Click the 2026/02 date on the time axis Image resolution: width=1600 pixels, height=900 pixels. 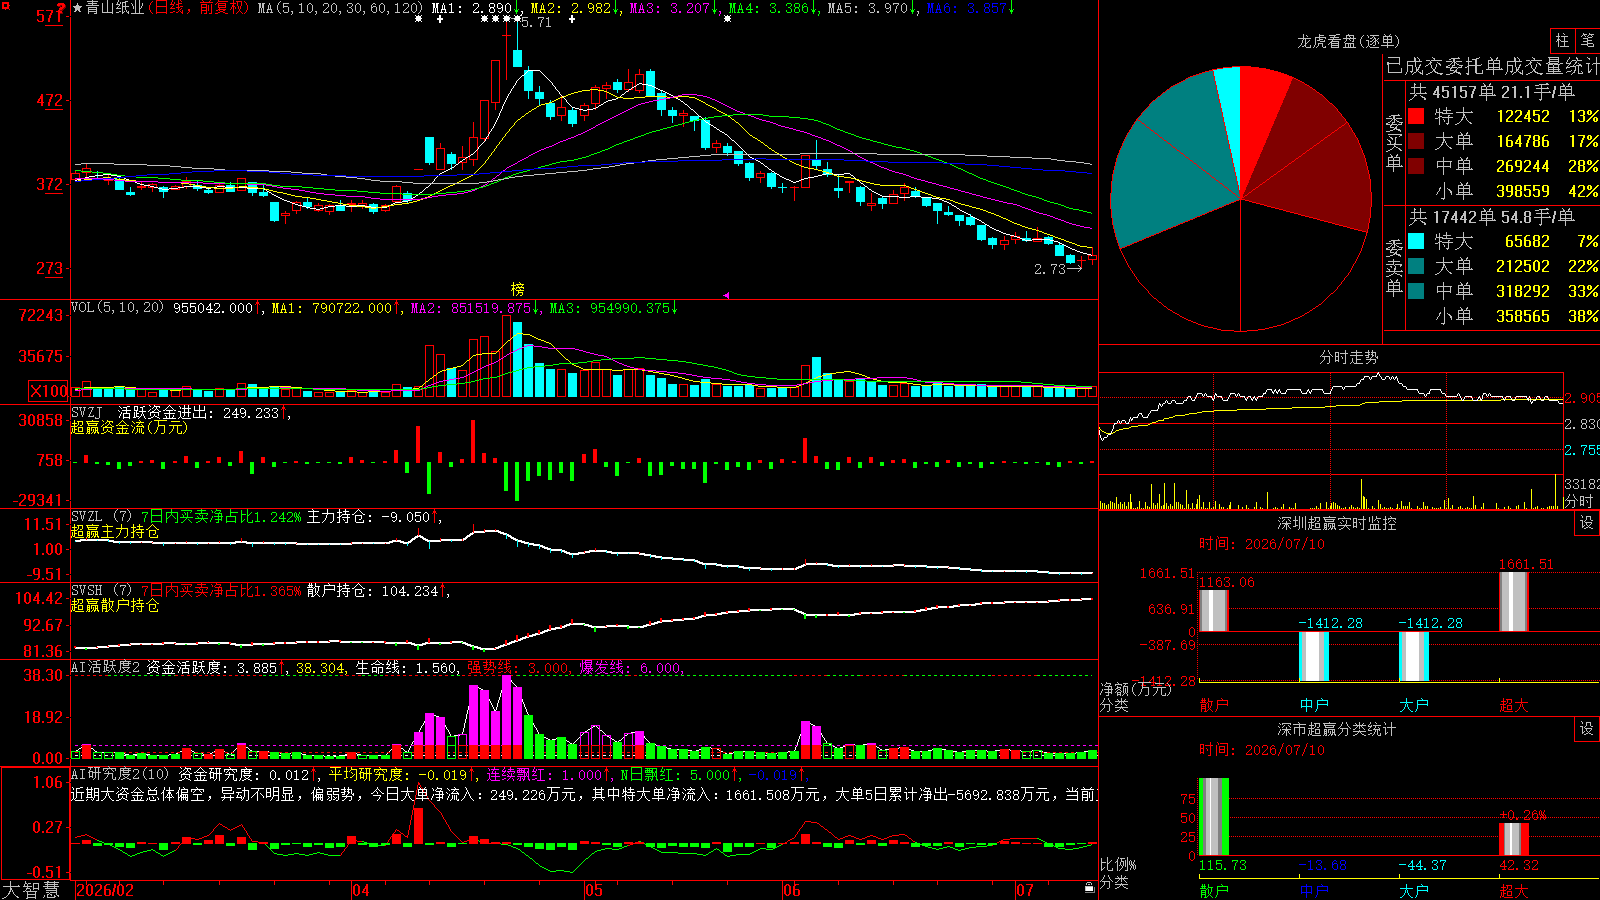[105, 890]
